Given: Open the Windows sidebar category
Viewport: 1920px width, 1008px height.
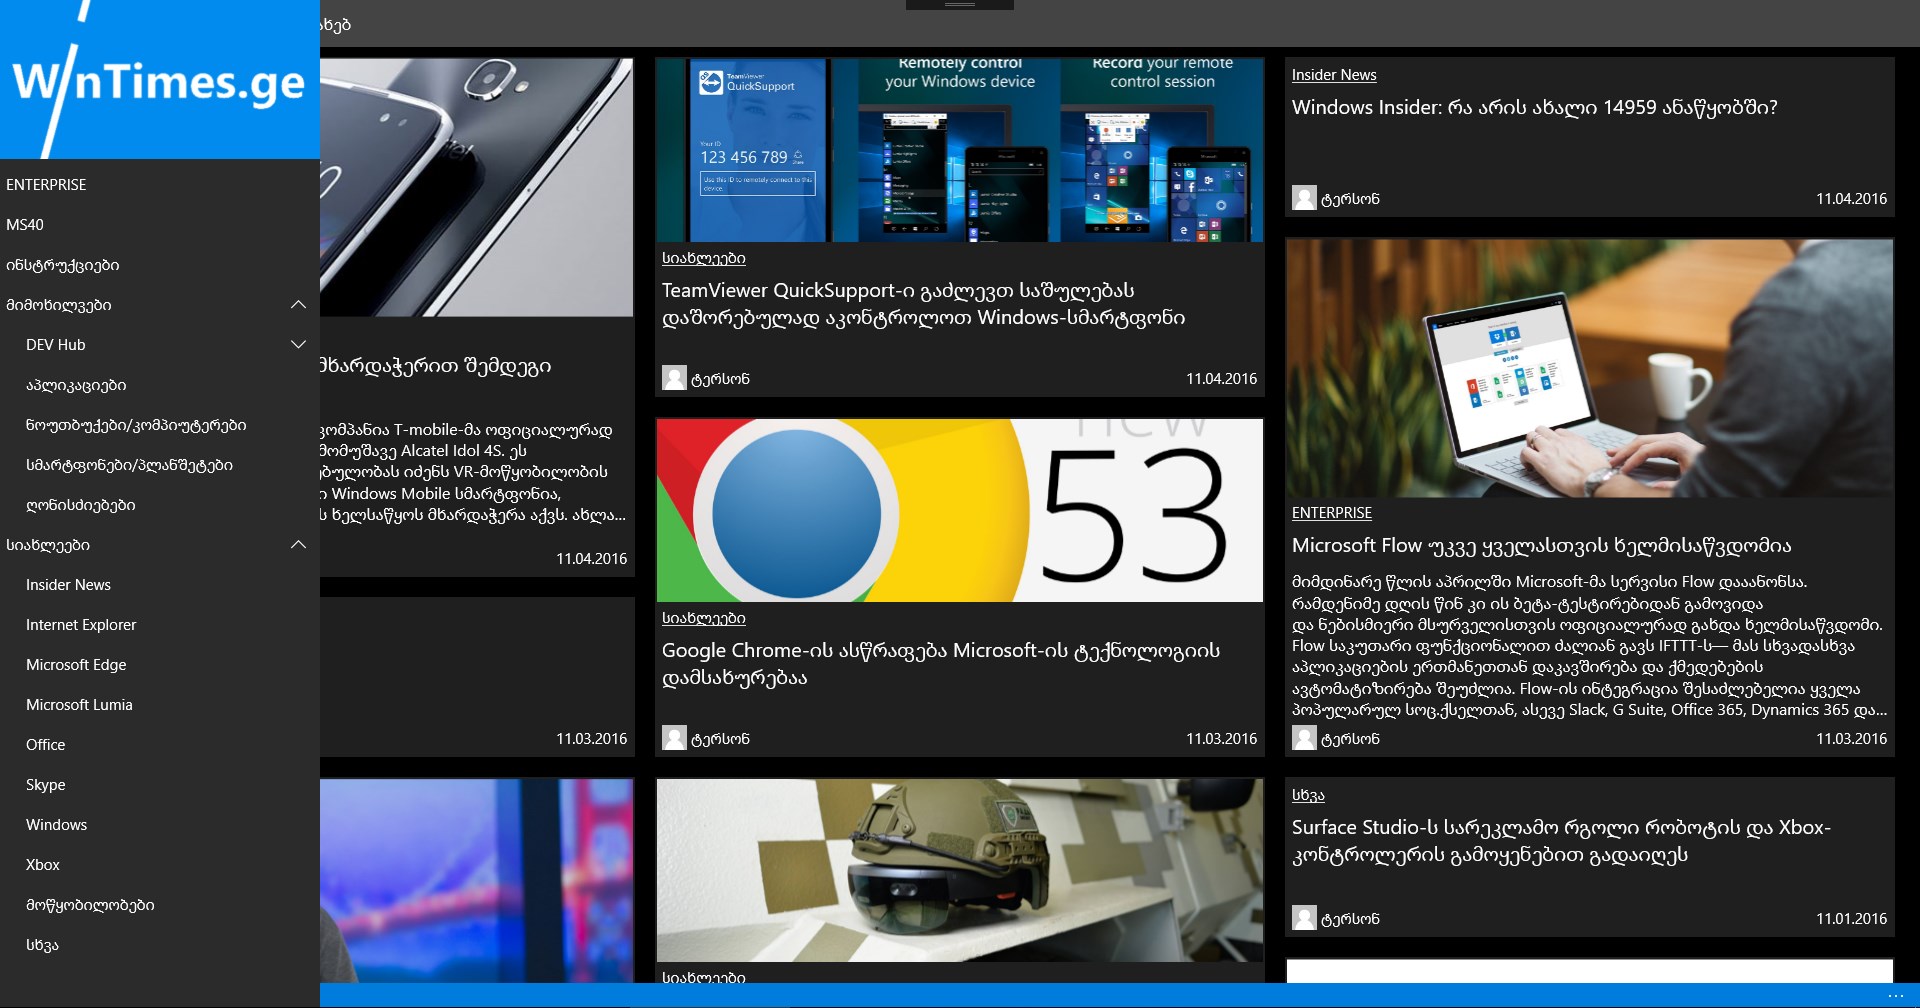Looking at the screenshot, I should 56,825.
